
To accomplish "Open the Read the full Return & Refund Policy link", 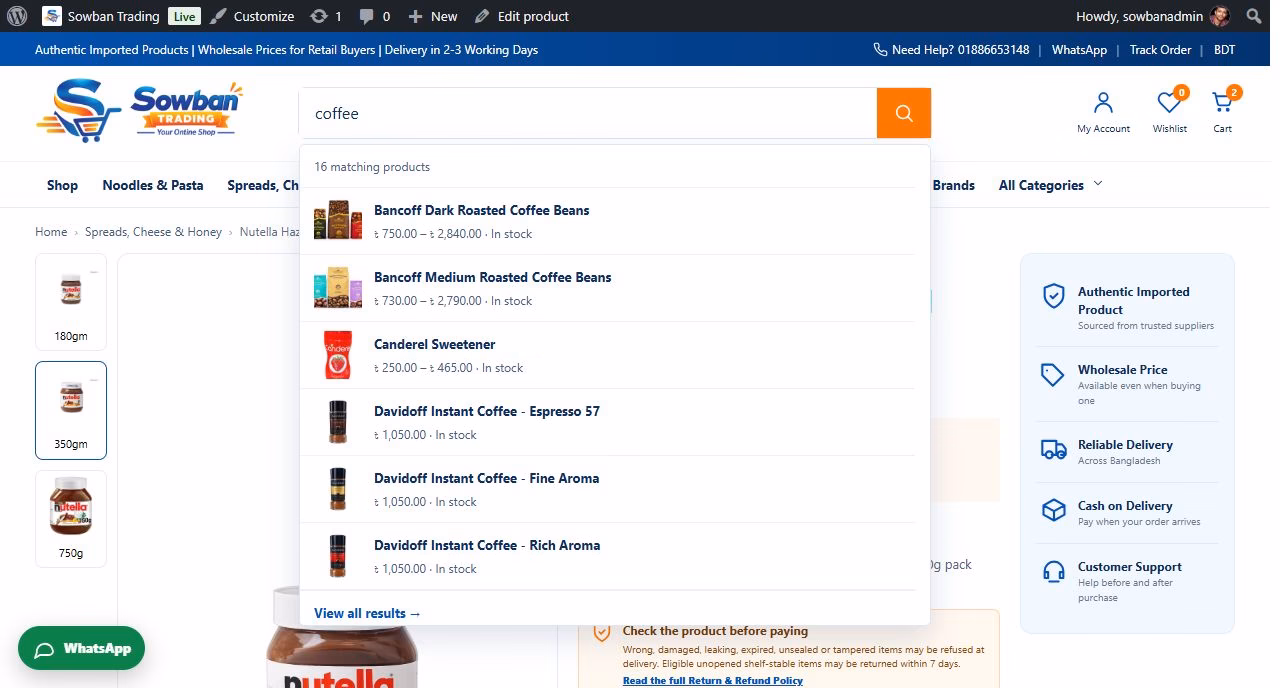I will [x=713, y=681].
